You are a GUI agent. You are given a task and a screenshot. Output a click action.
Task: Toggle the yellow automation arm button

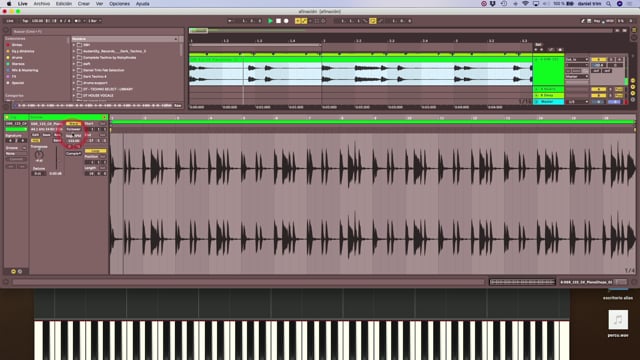pyautogui.click(x=304, y=21)
